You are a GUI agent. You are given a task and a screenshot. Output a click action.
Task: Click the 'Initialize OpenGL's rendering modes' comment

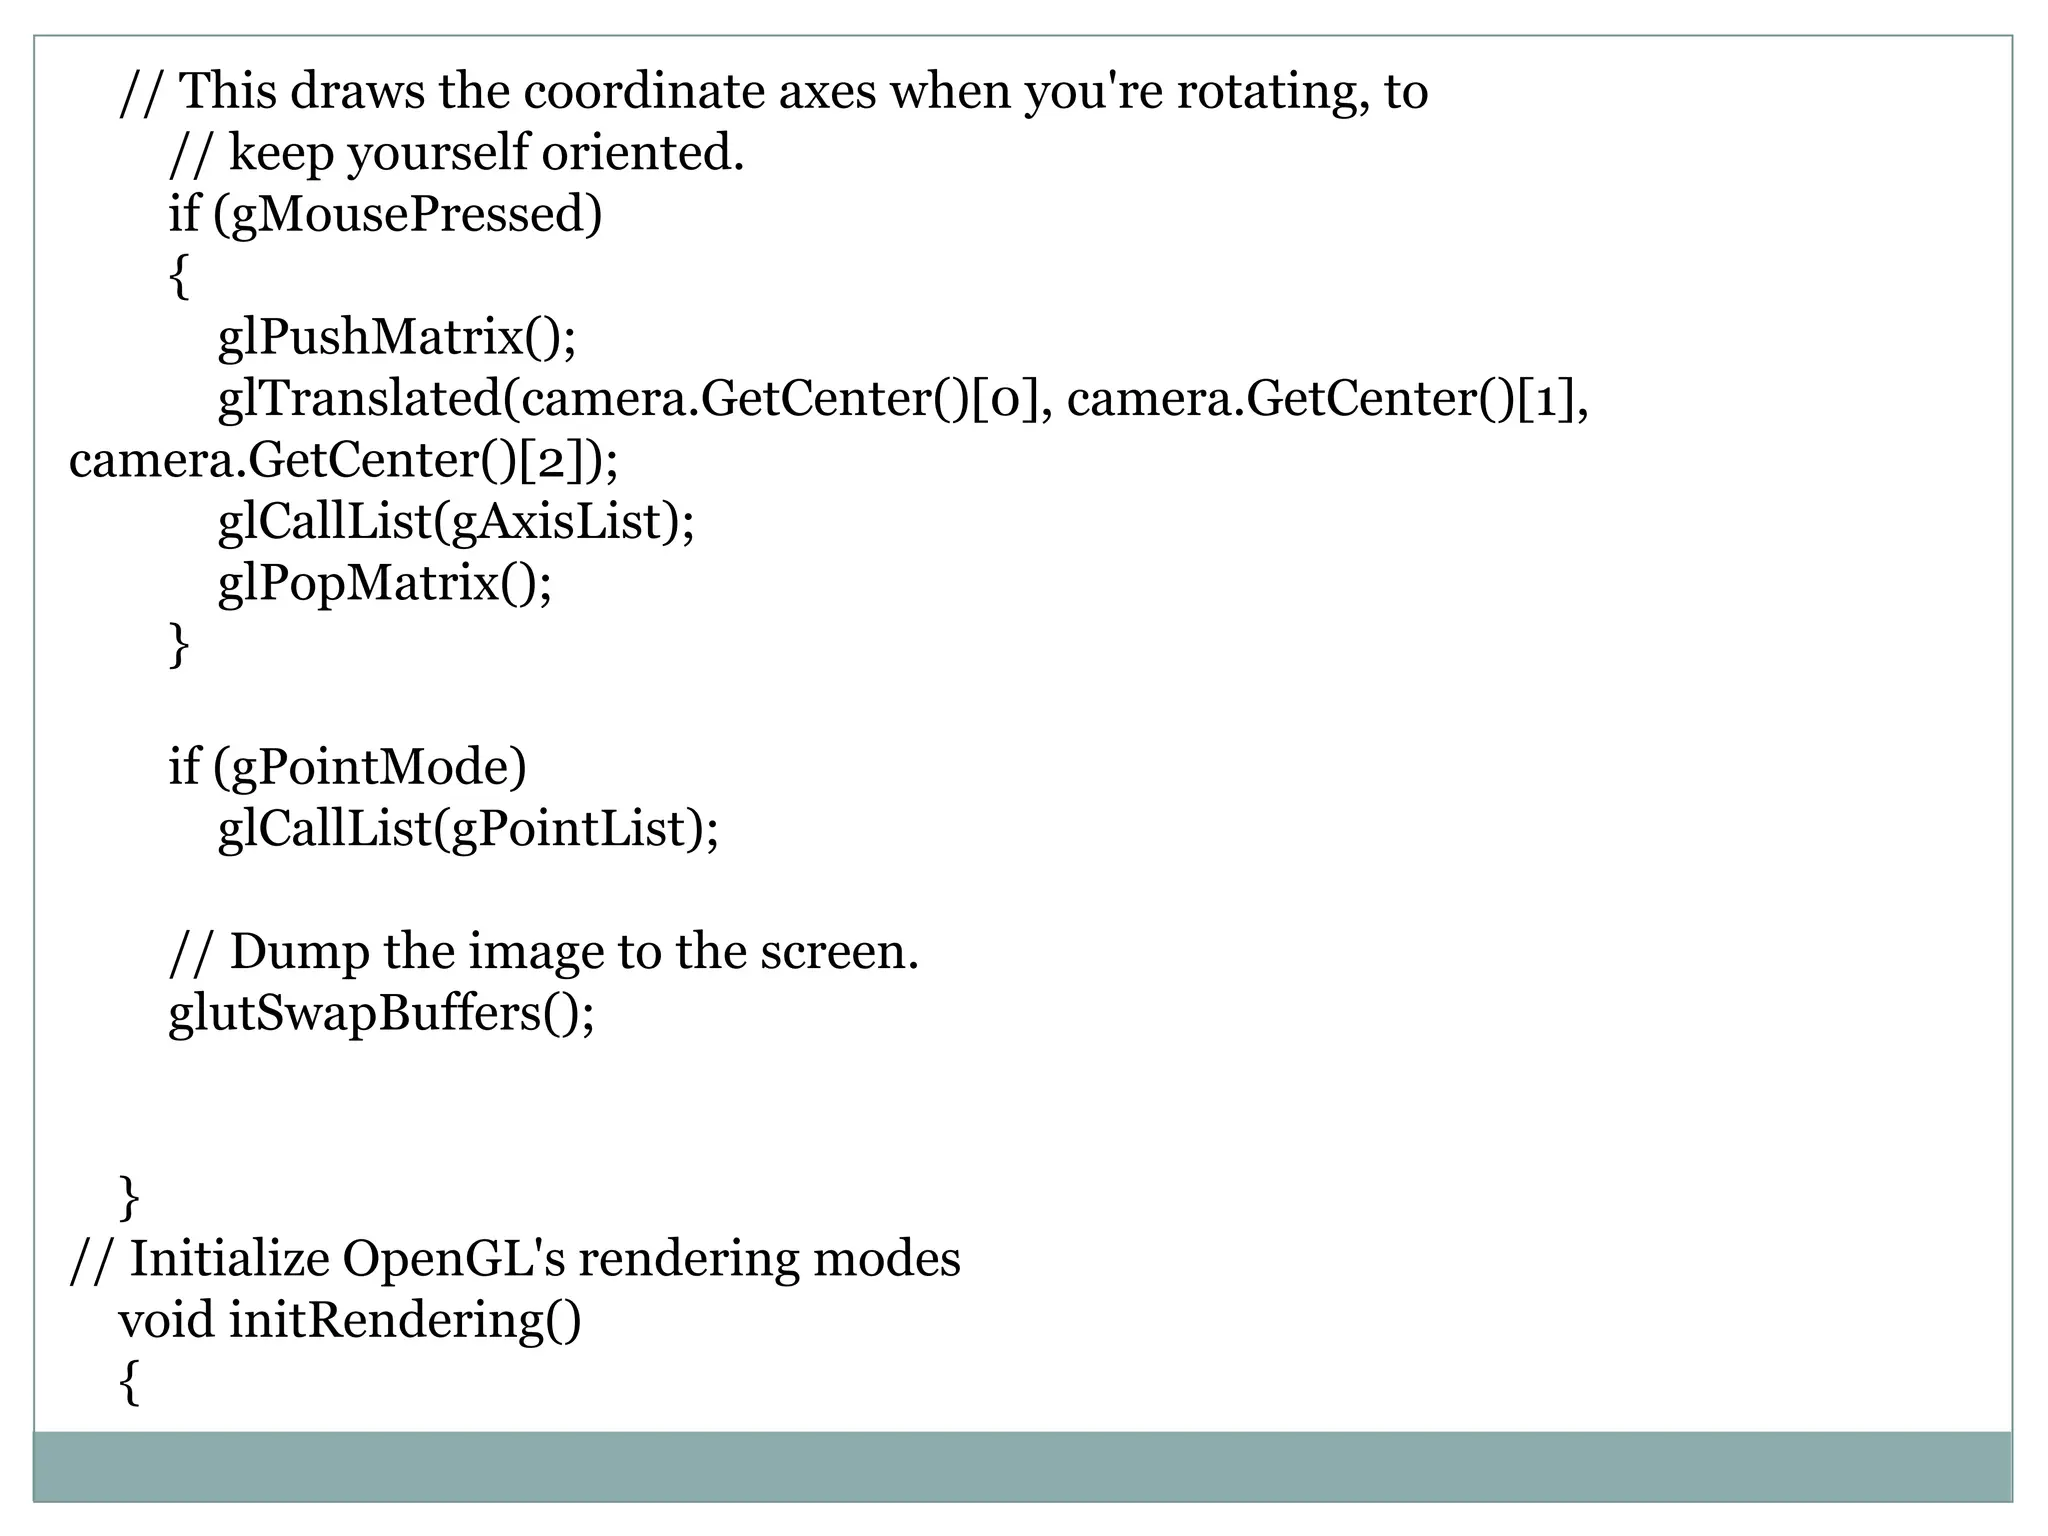pyautogui.click(x=514, y=1259)
